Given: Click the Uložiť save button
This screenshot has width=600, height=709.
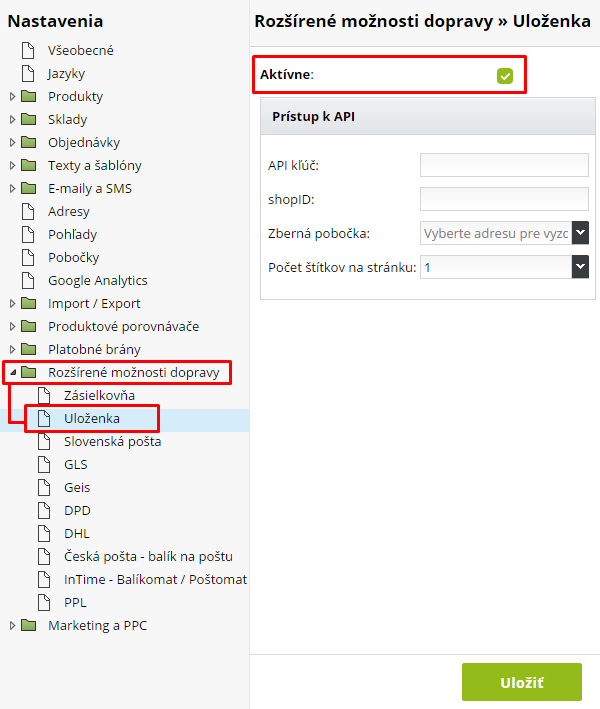Looking at the screenshot, I should [522, 682].
